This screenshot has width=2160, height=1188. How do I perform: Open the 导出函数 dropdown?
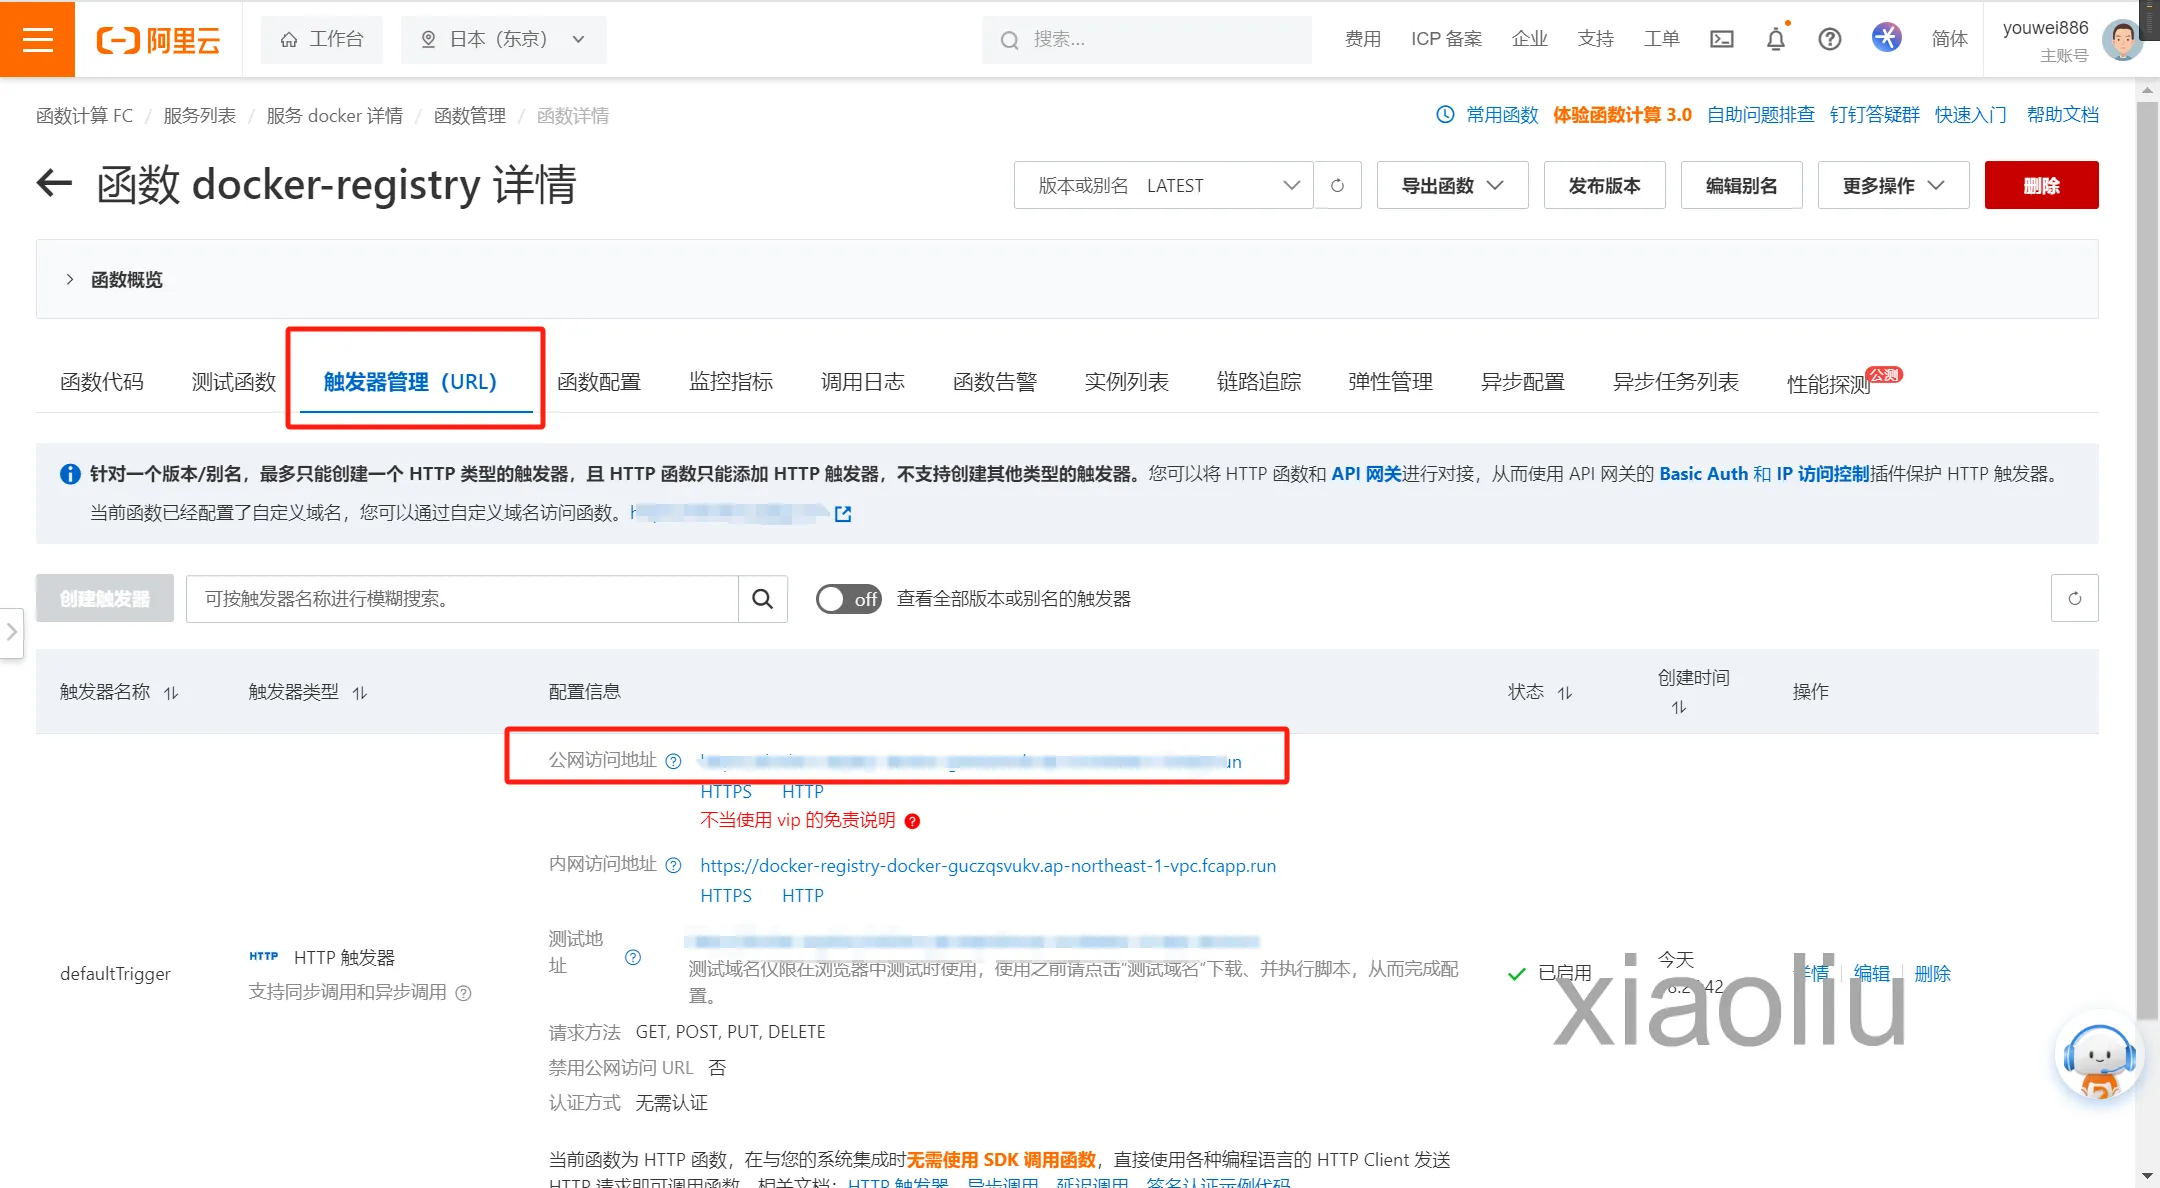(1452, 185)
